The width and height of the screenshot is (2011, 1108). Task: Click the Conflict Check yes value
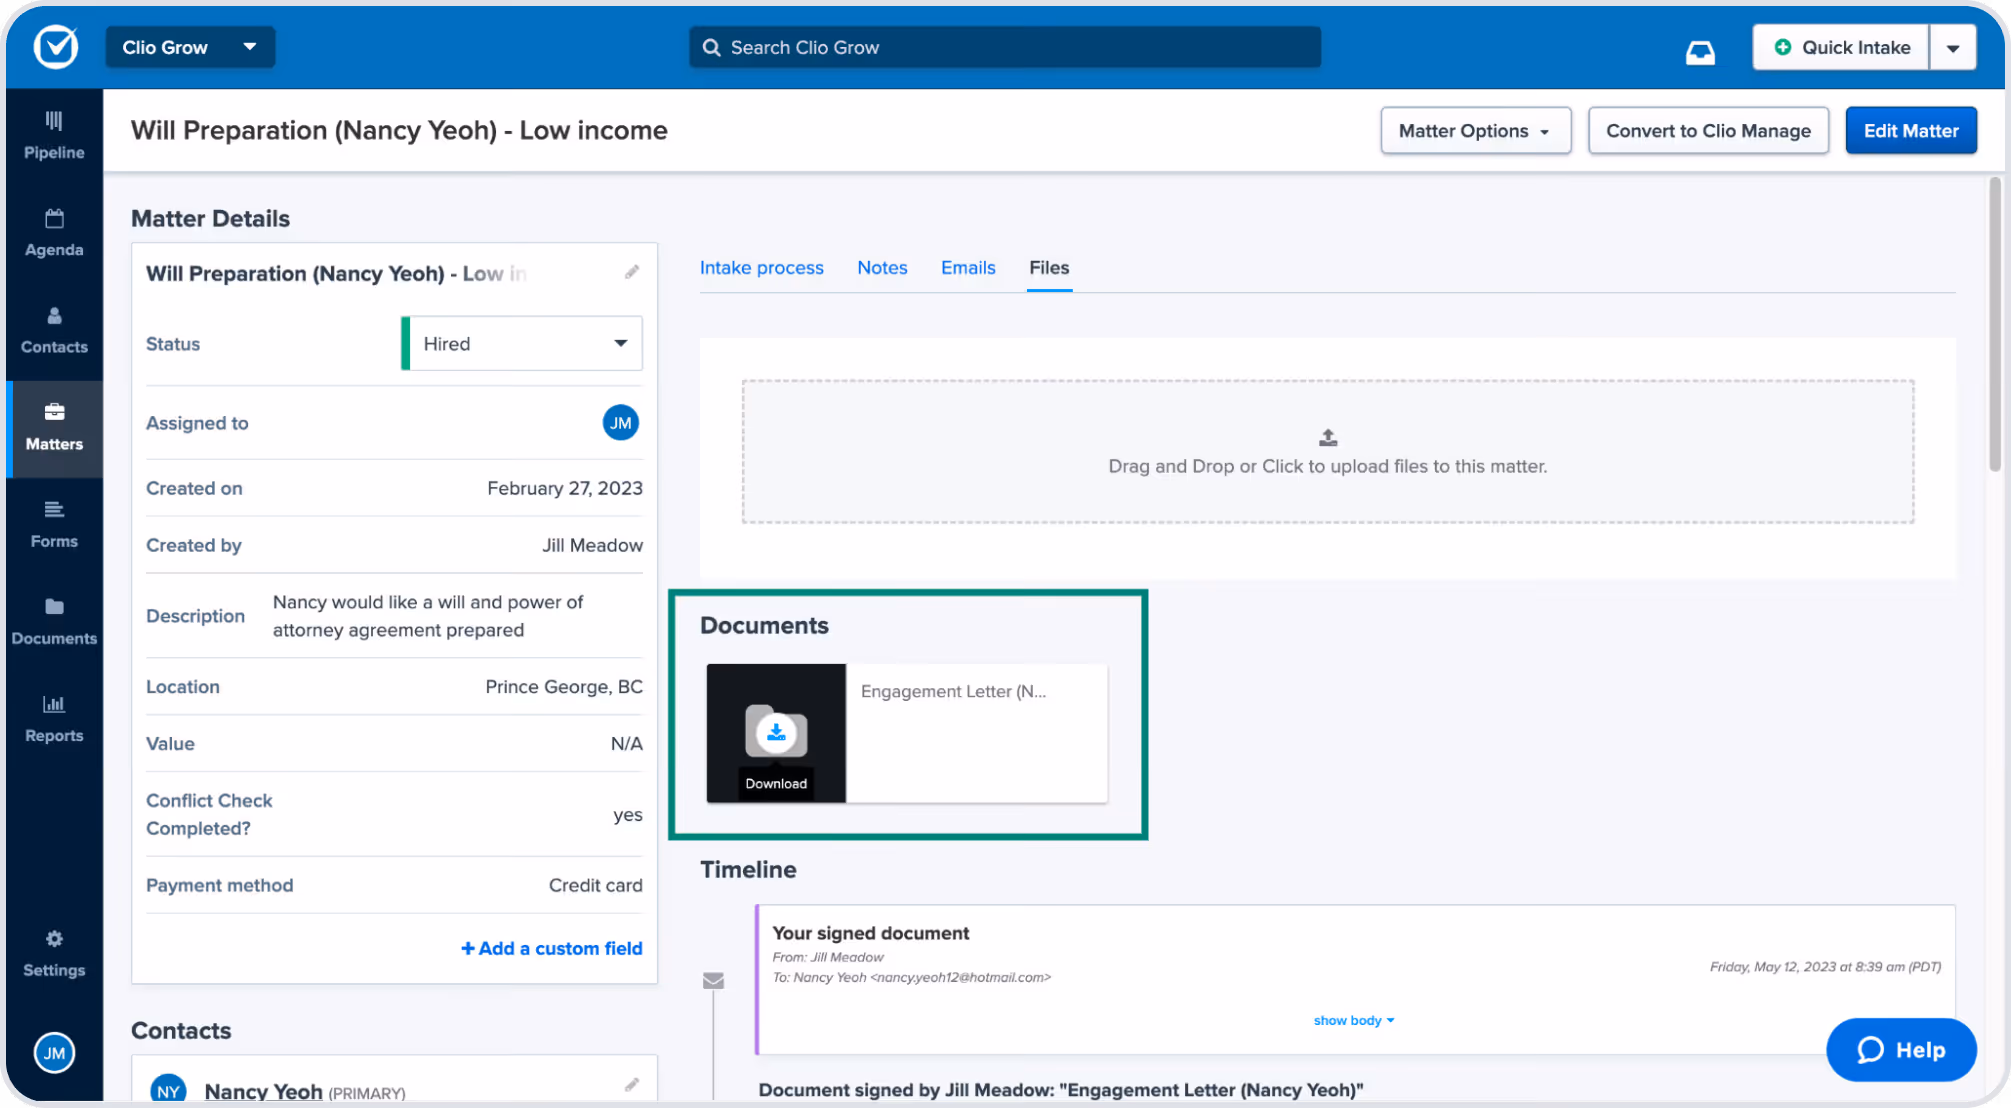(x=628, y=815)
